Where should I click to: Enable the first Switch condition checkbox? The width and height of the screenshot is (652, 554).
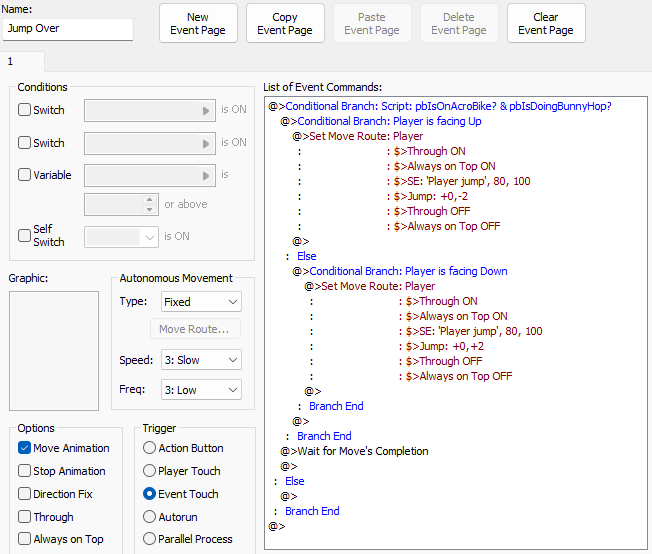pyautogui.click(x=25, y=110)
